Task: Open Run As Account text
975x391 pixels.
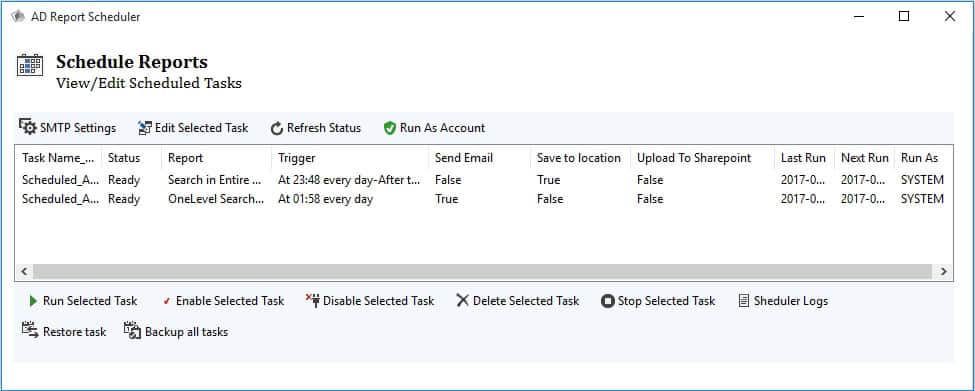Action: pyautogui.click(x=442, y=128)
